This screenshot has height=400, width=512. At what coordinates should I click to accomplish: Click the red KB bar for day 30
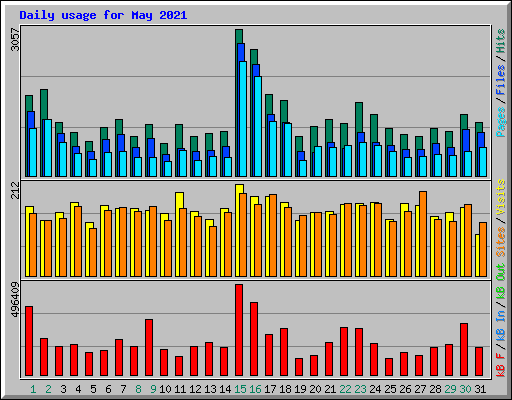[x=464, y=350]
